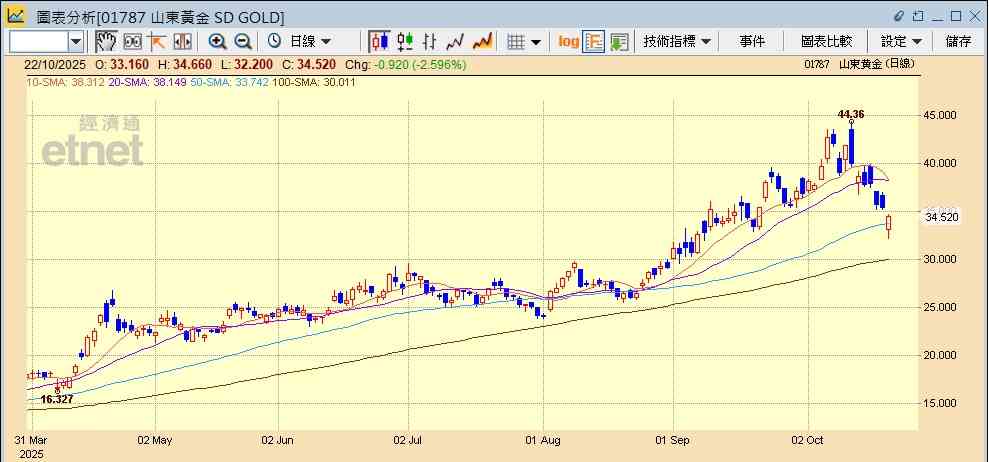Select the hand pan tool
The height and width of the screenshot is (462, 989).
tap(106, 41)
